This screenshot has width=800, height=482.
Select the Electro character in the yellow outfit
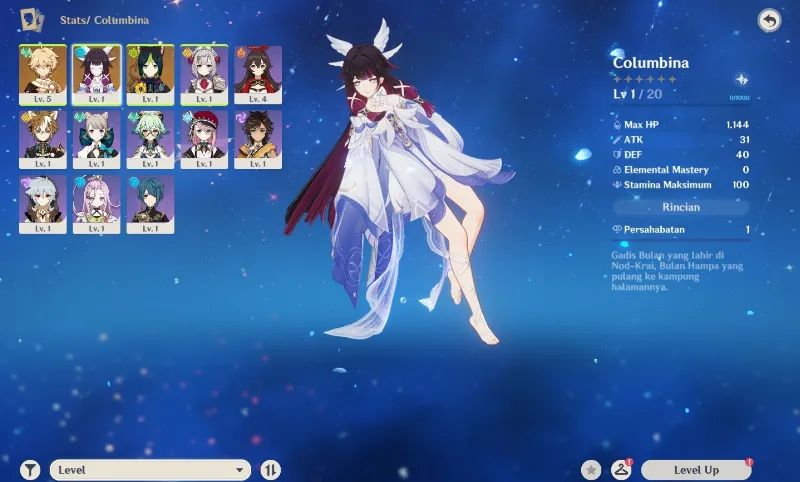pos(258,140)
